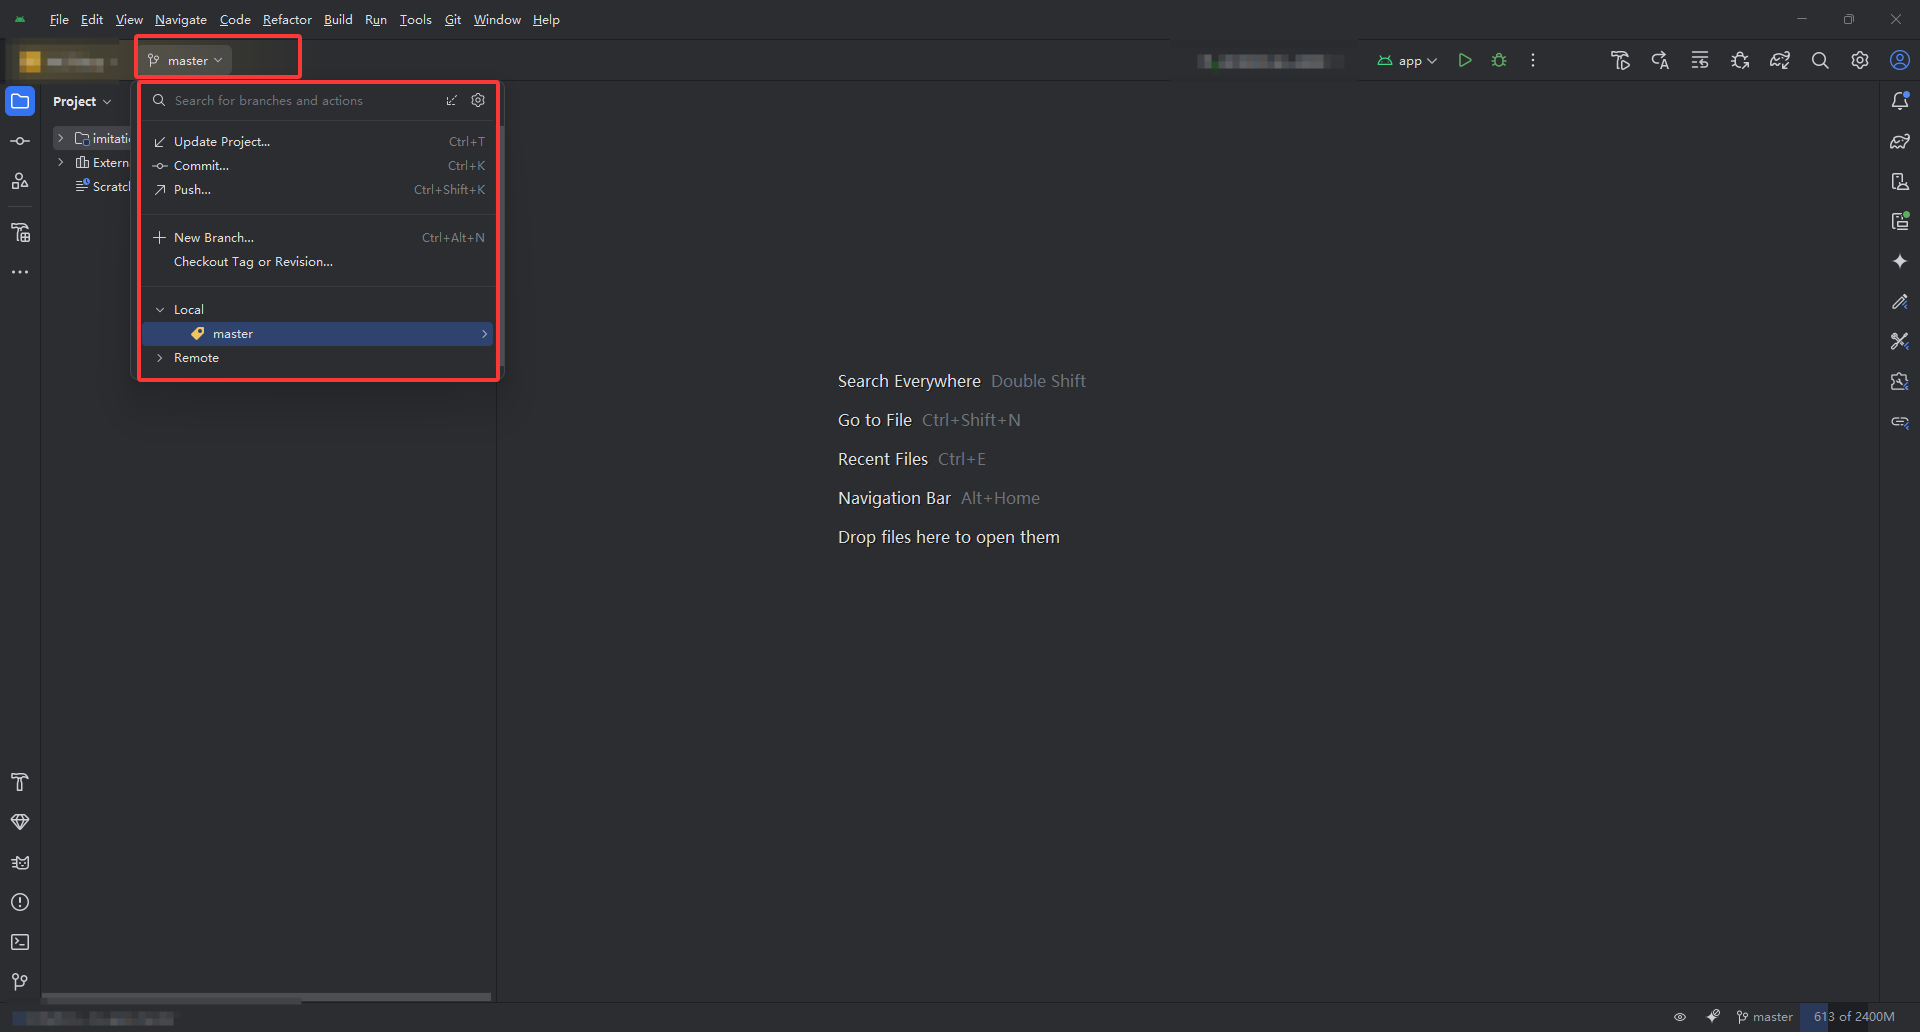Viewport: 1920px width, 1032px height.
Task: Open the Device Manager panel
Action: pos(1899,181)
